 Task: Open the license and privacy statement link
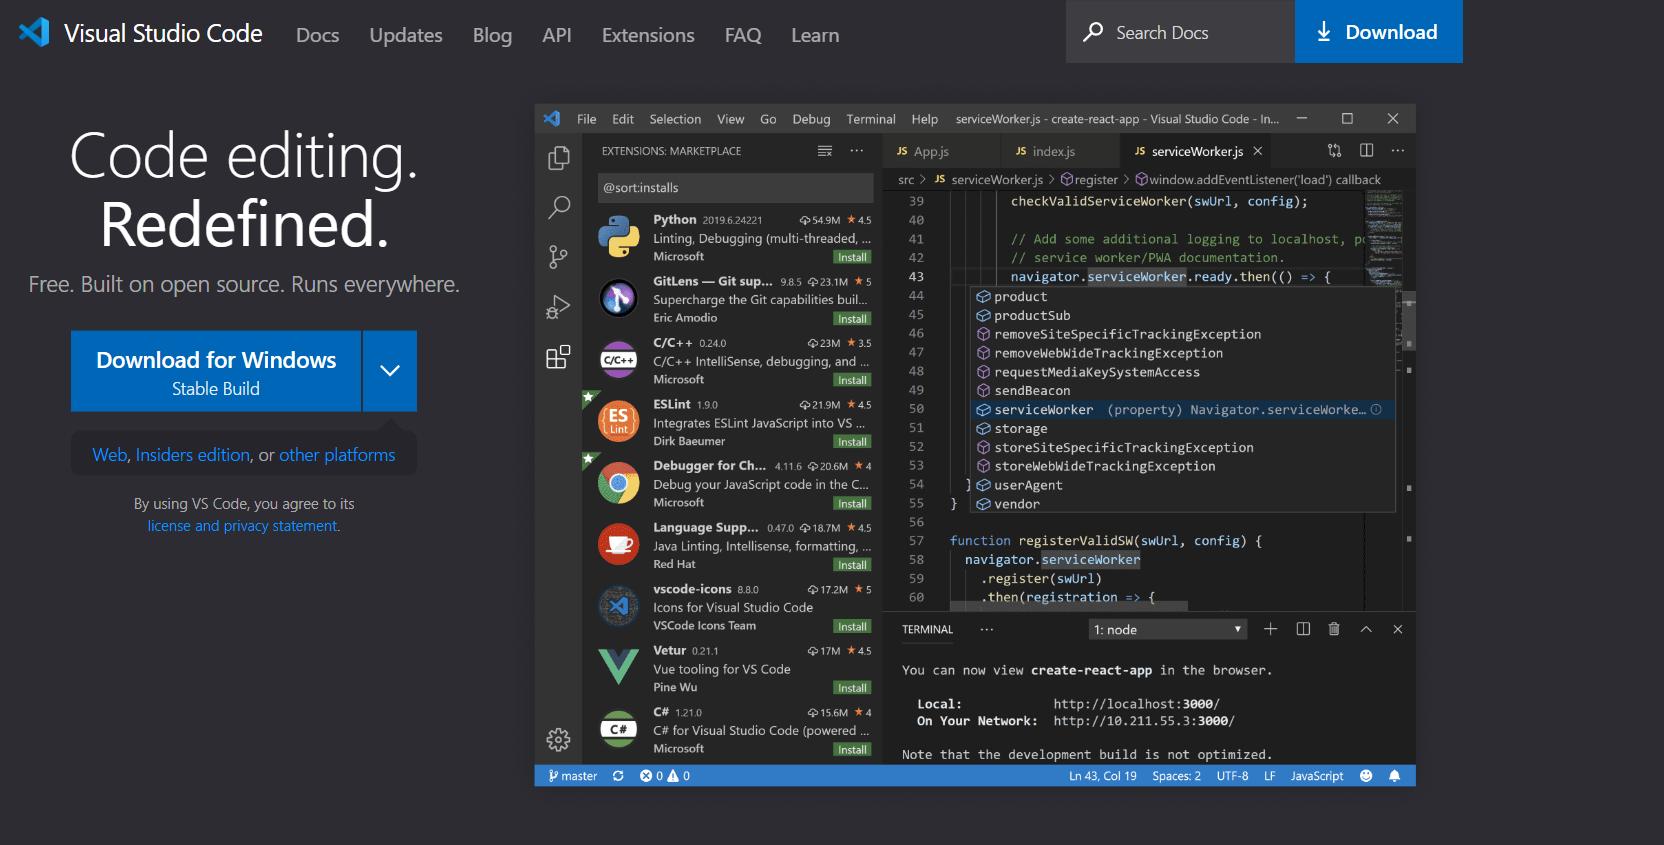244,526
